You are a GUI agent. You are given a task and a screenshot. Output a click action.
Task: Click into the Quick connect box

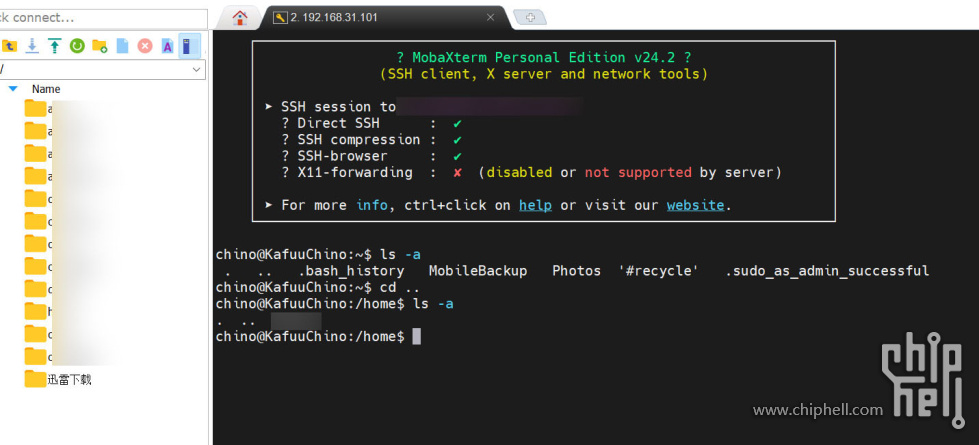tap(103, 17)
